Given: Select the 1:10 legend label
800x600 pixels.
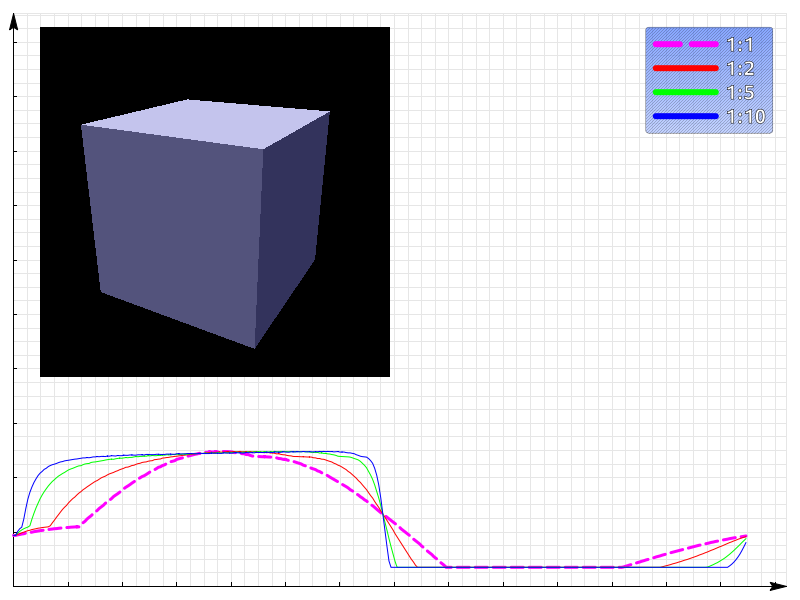Looking at the screenshot, I should click(x=746, y=116).
